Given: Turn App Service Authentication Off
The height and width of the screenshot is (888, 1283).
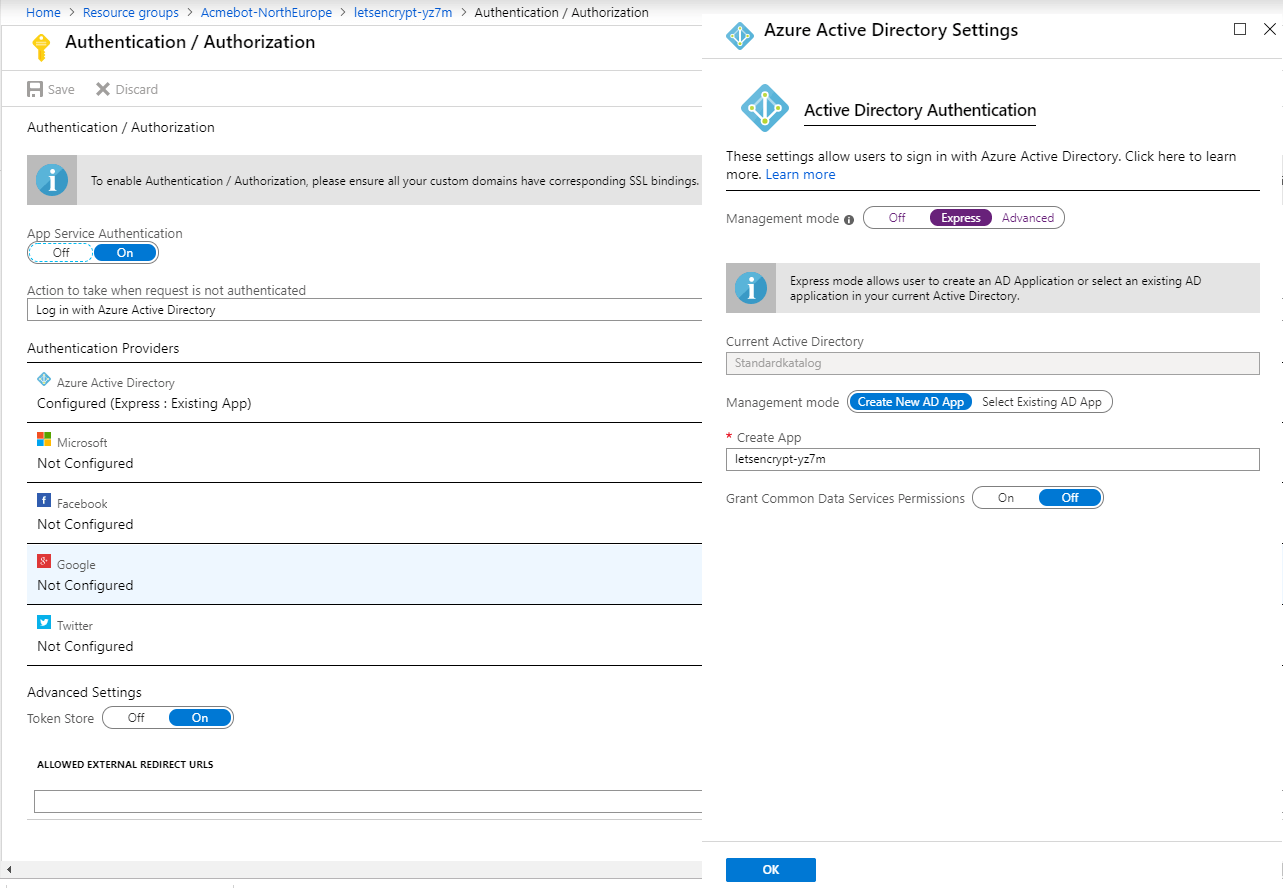Looking at the screenshot, I should [x=61, y=253].
